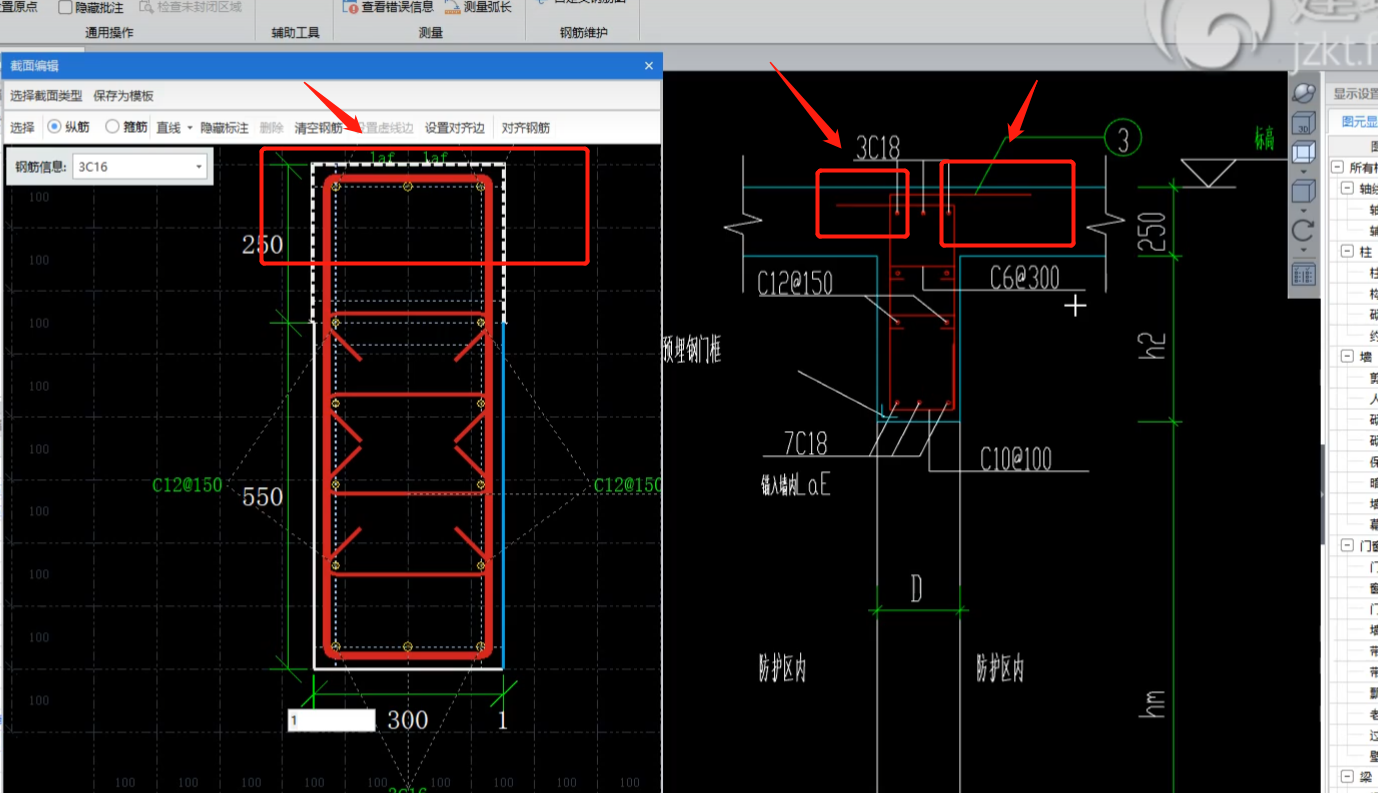
Task: Click the 550 dimension in section editor
Action: click(x=262, y=496)
